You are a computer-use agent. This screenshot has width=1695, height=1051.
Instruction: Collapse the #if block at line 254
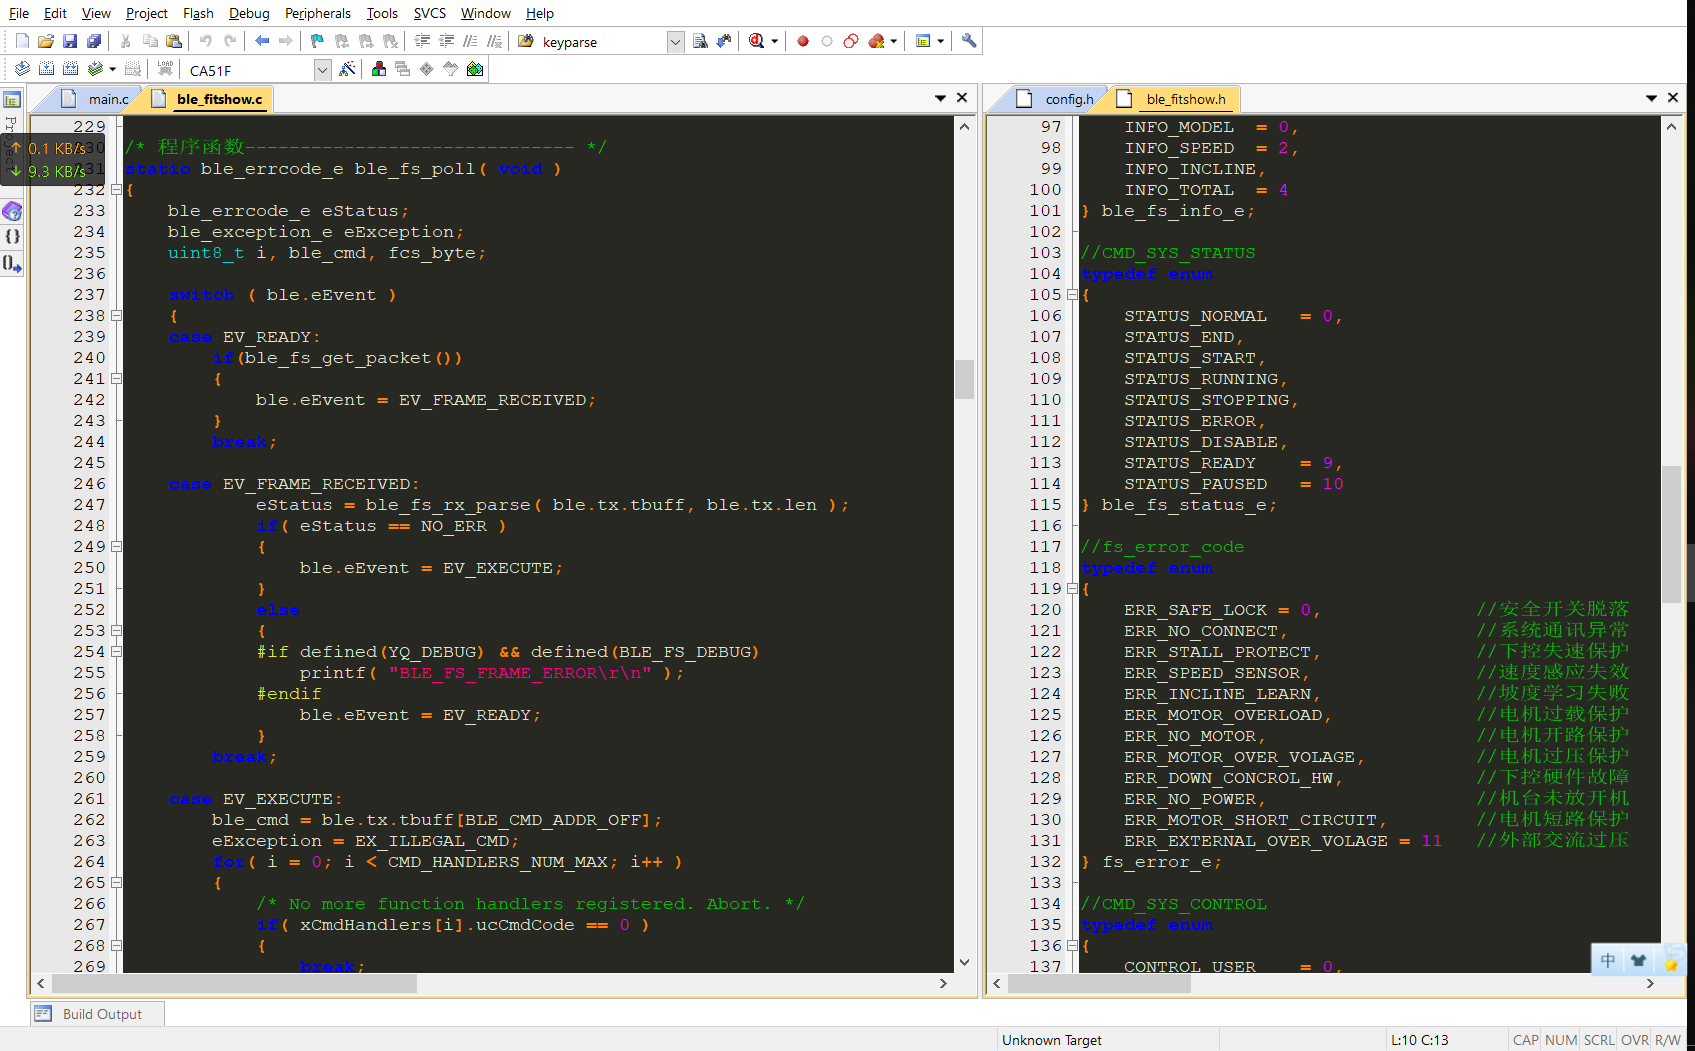coord(116,652)
